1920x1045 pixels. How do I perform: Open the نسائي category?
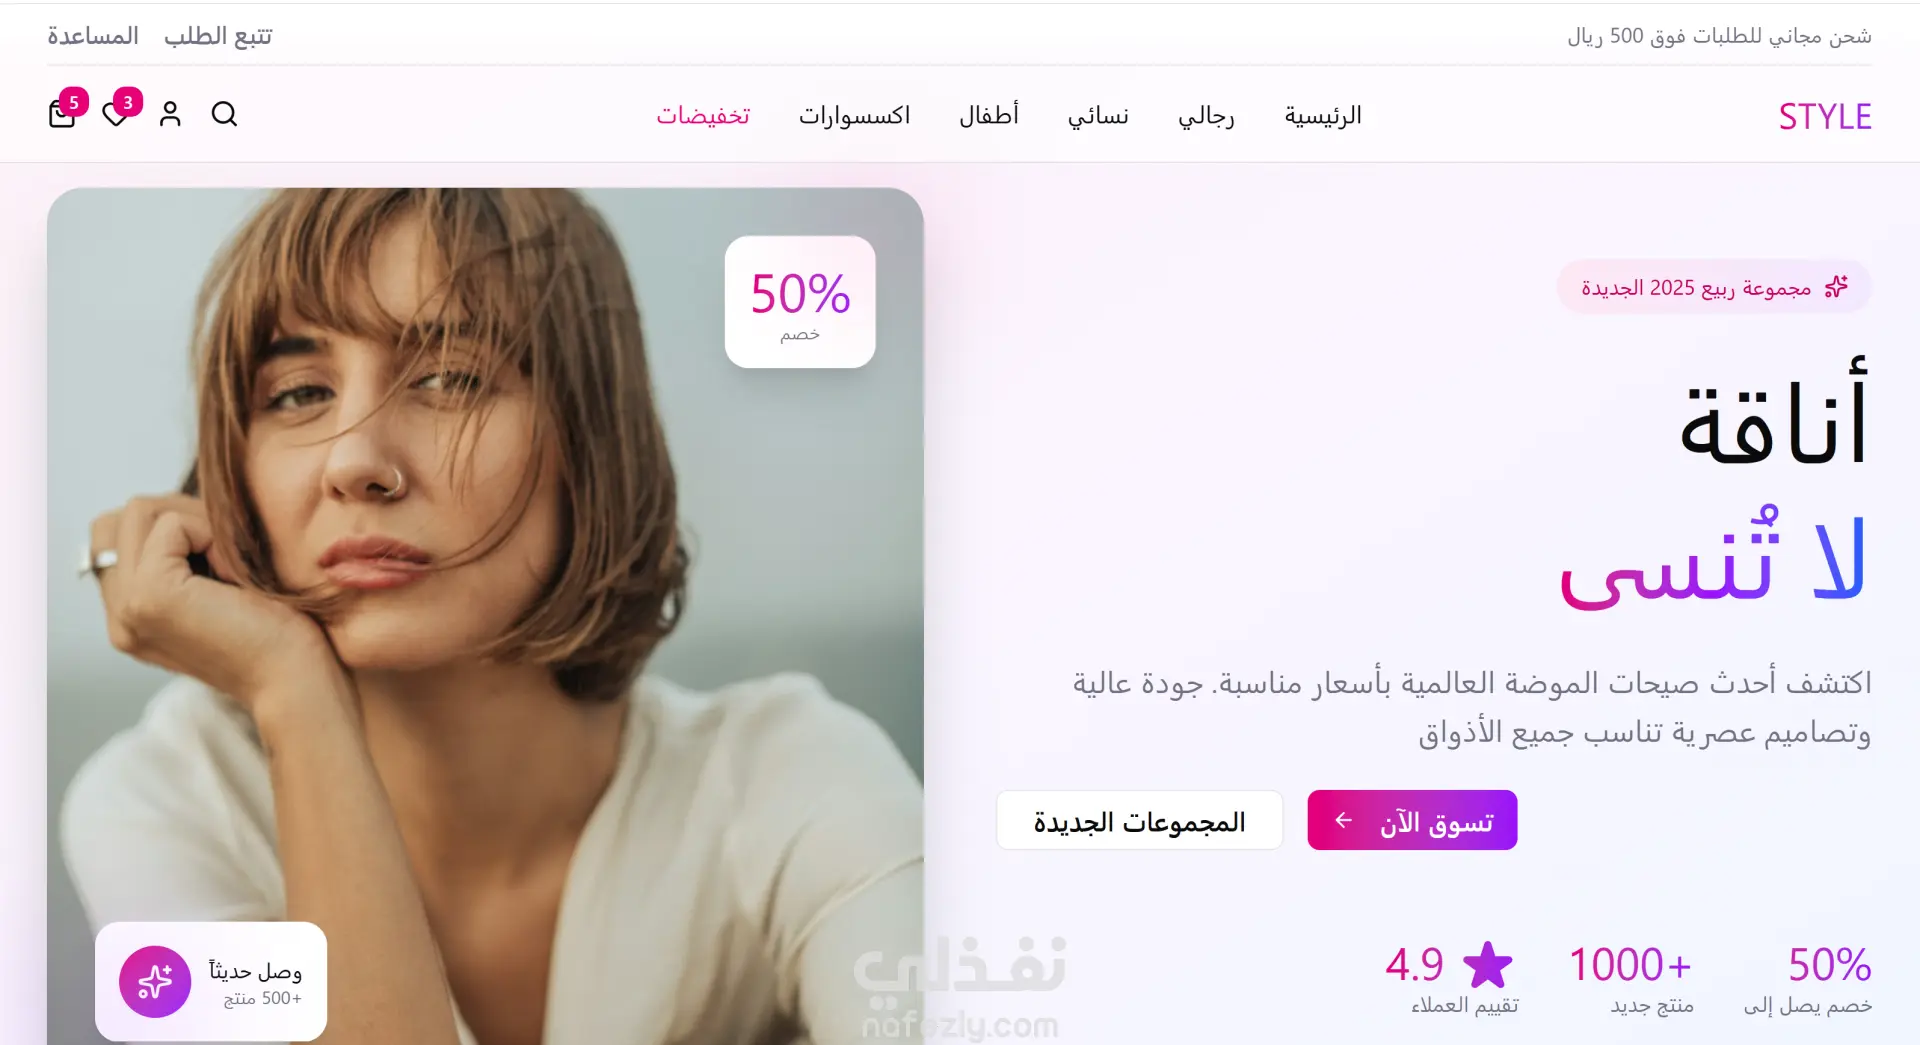click(1098, 115)
